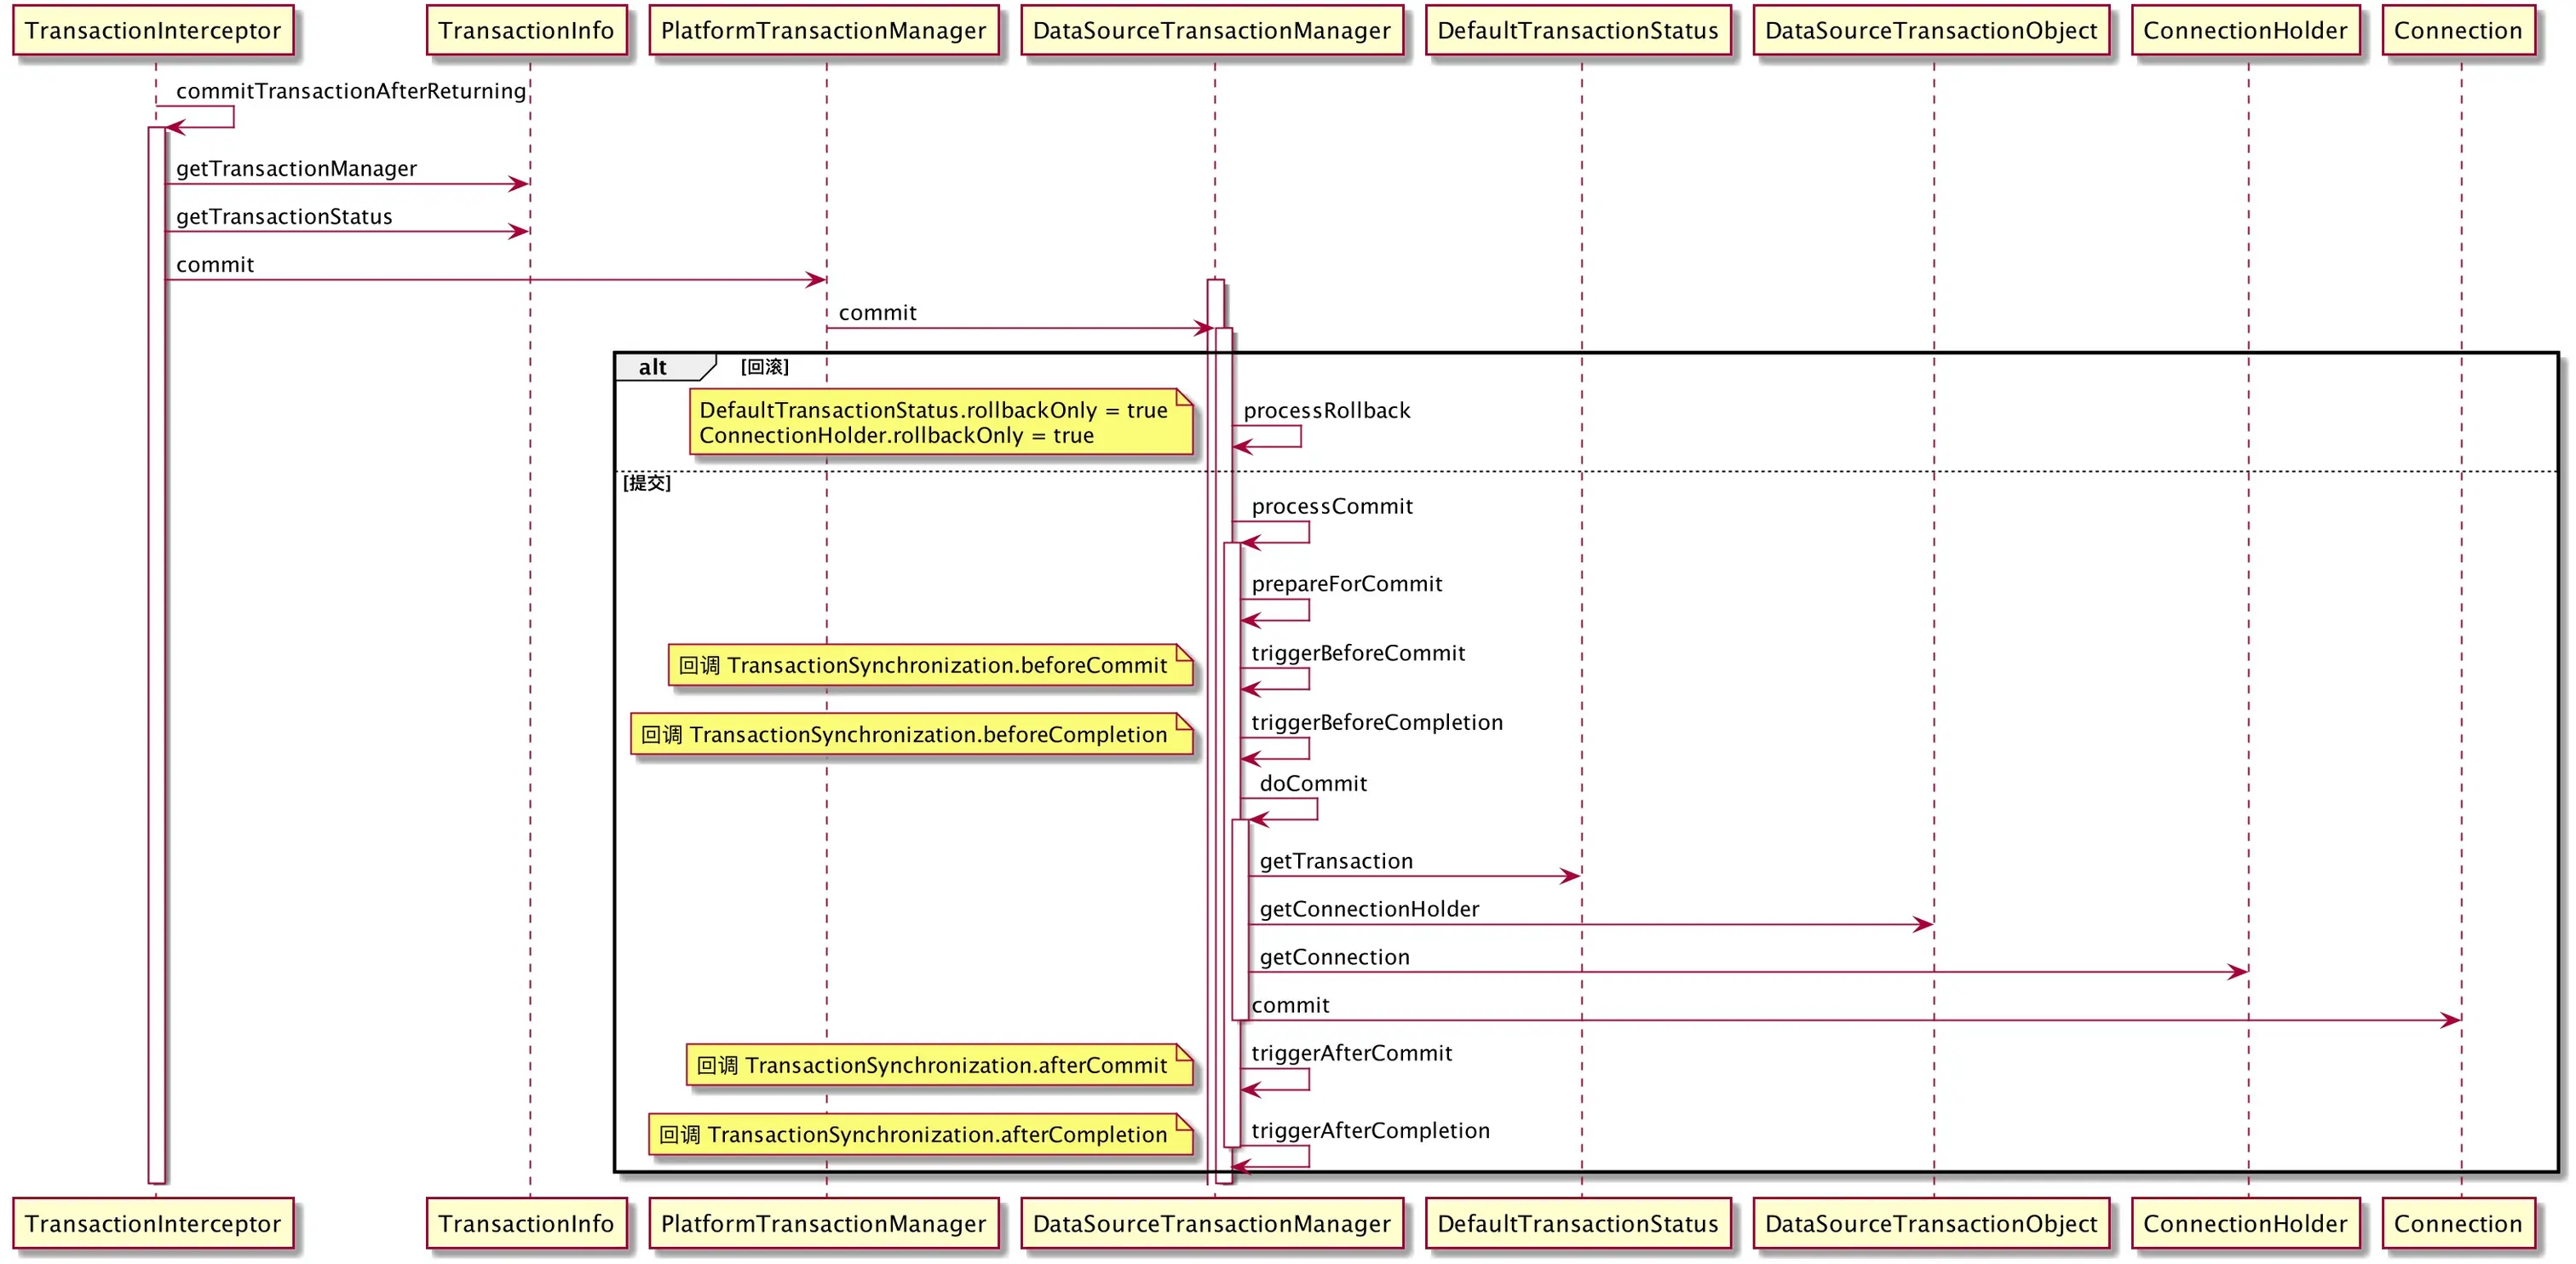2576x1264 pixels.
Task: Click the TransactionSynchronization.afterCompletion note
Action: coord(920,1134)
